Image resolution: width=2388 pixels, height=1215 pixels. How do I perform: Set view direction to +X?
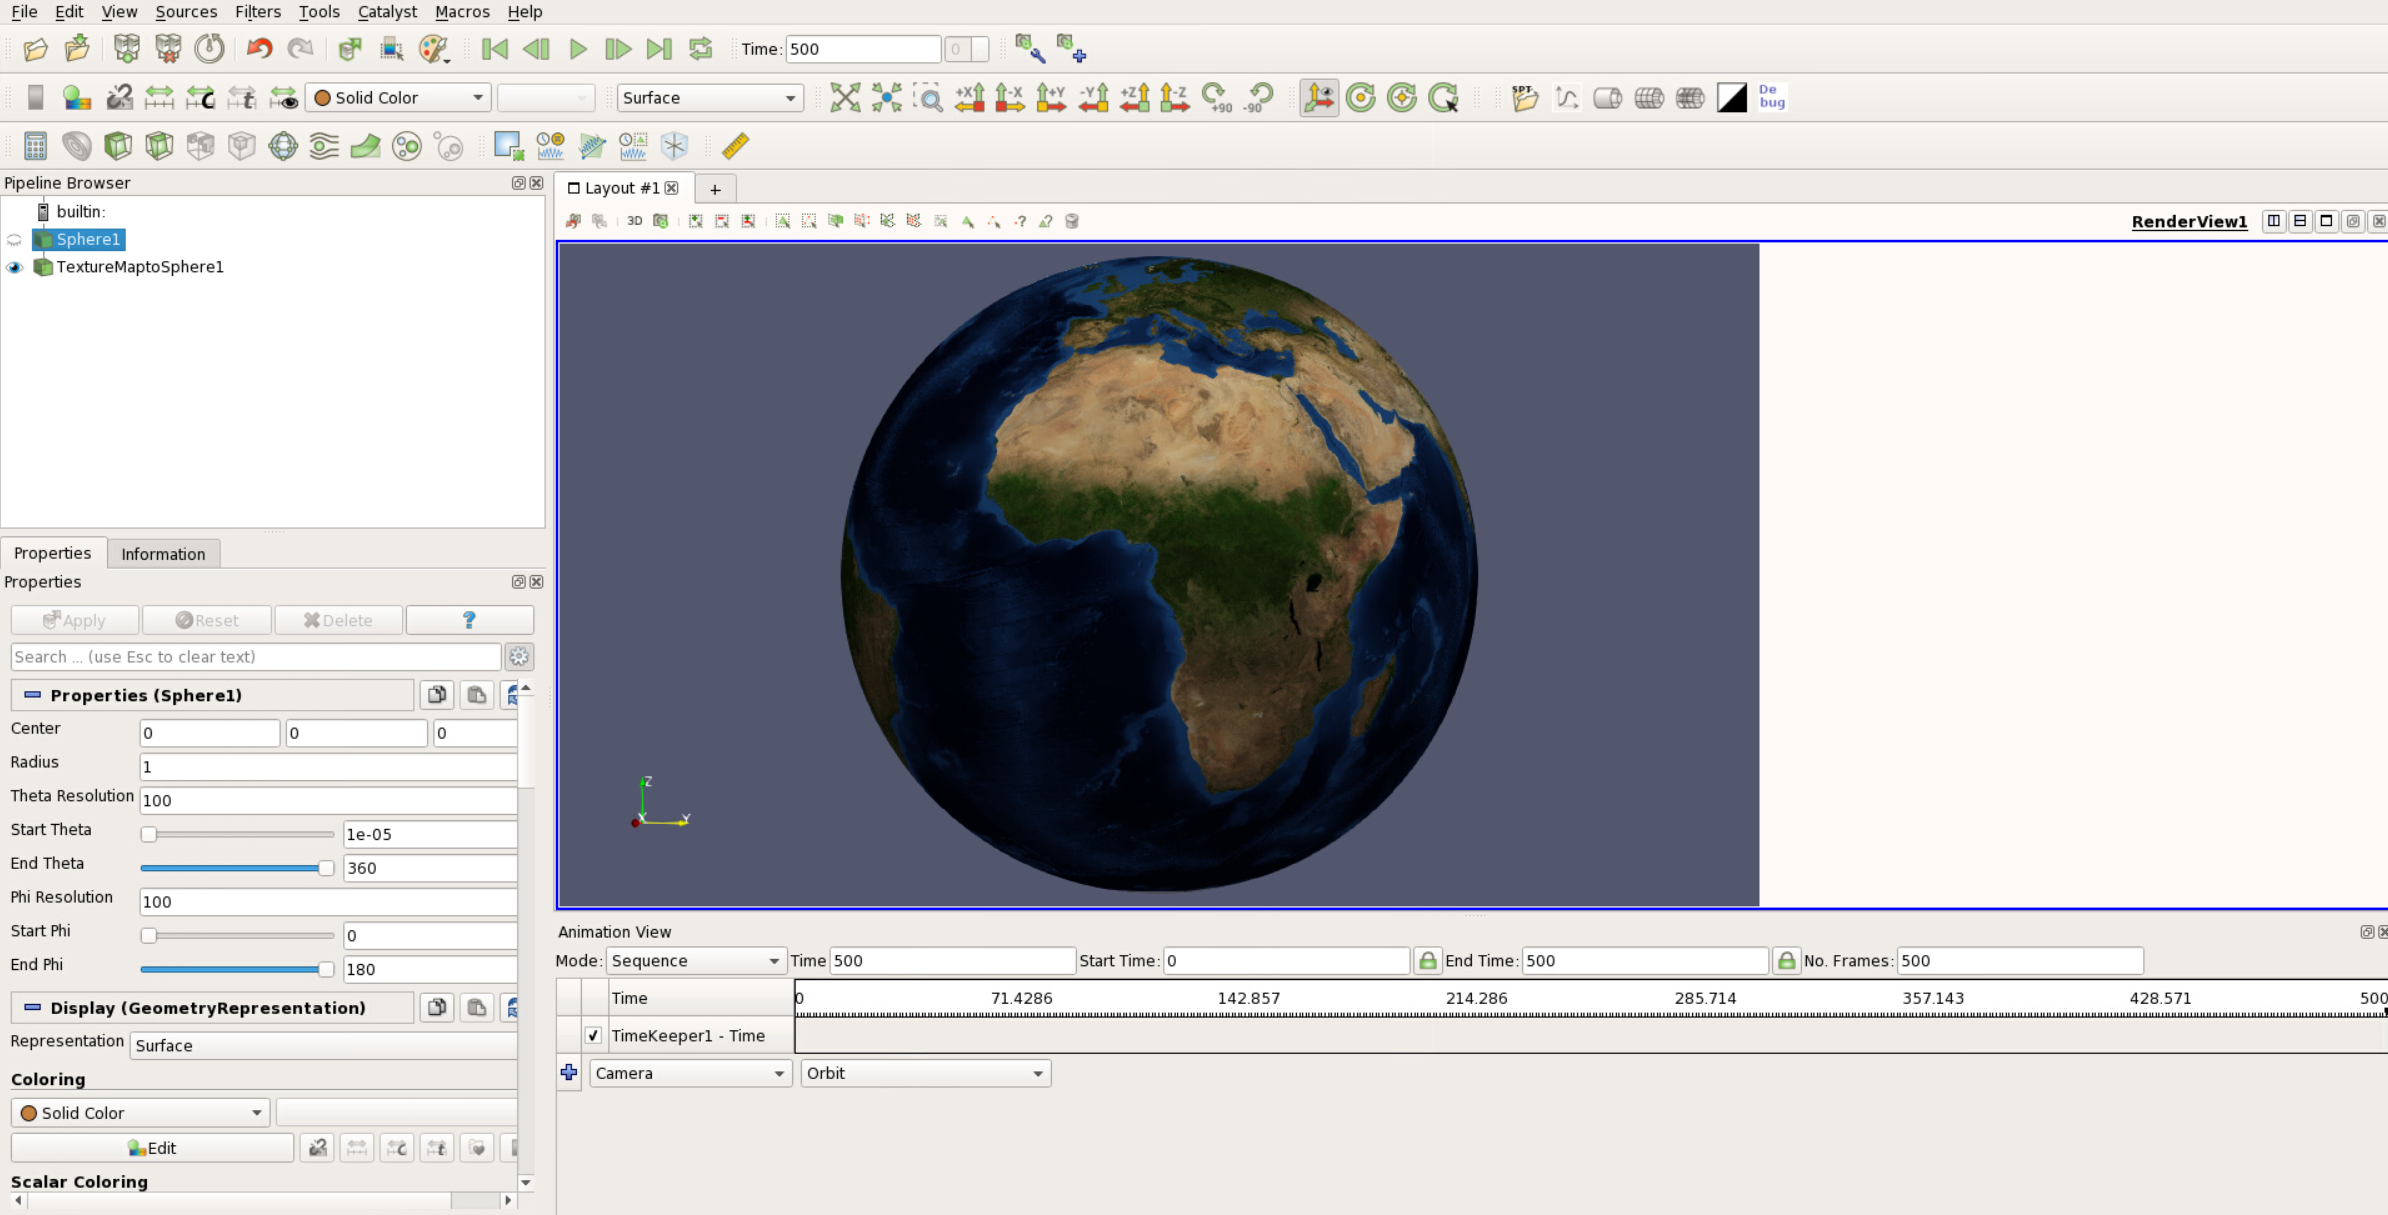coord(969,98)
